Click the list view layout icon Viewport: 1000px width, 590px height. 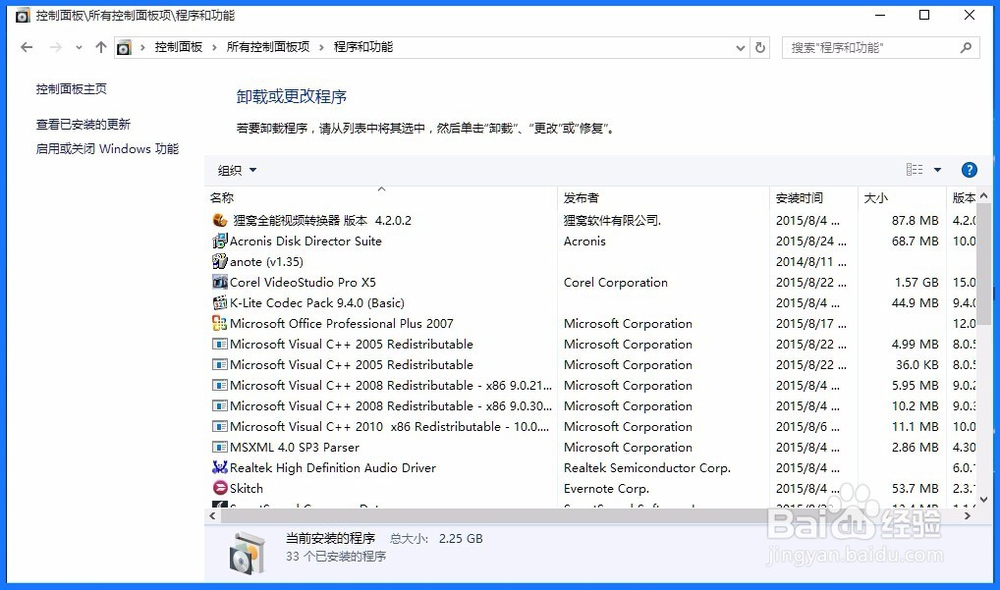[x=916, y=169]
